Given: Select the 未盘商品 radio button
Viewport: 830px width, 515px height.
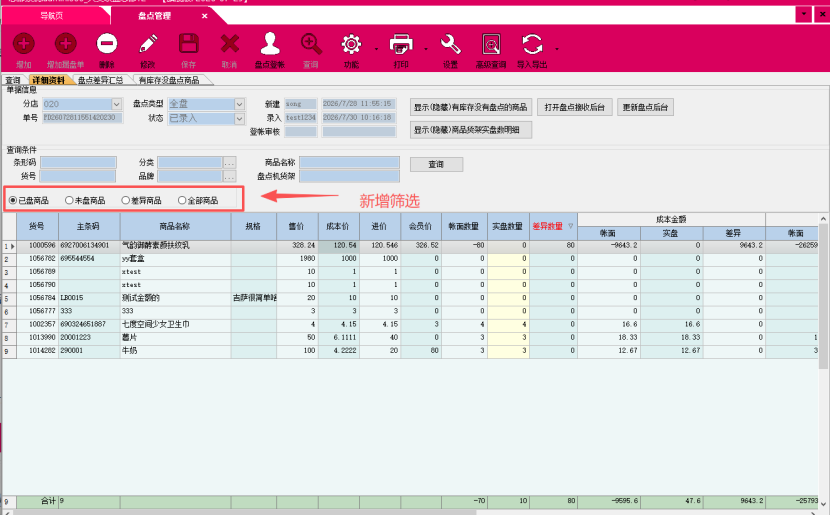Looking at the screenshot, I should (x=69, y=201).
